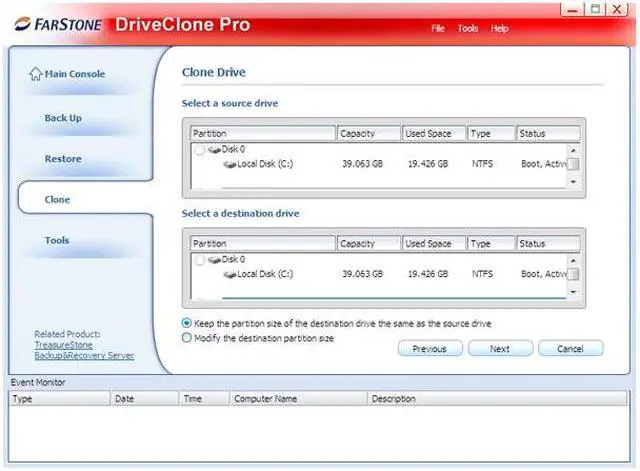Screen dimensions: 640x471
Task: Open the Backup&Recovery Server link
Action: (x=84, y=355)
